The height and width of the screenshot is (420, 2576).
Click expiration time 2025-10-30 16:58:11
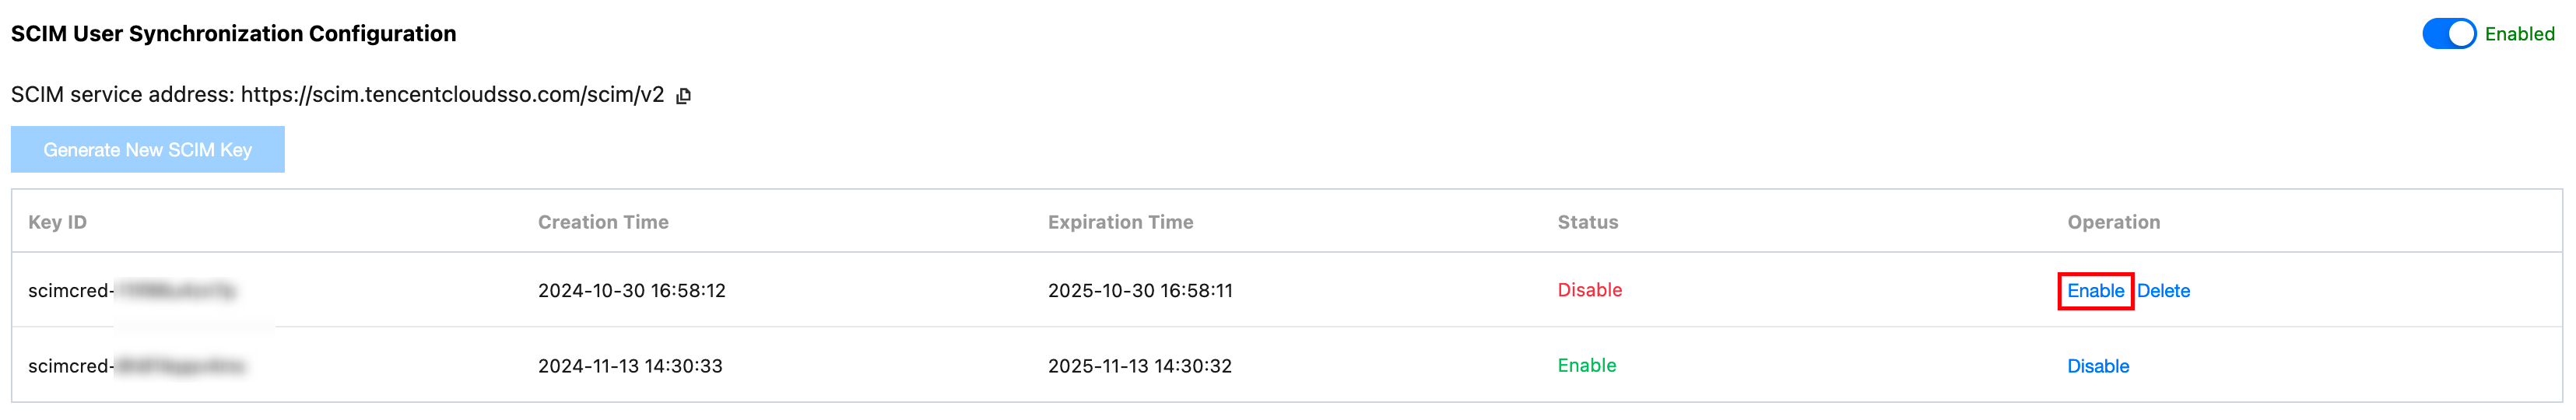1140,291
